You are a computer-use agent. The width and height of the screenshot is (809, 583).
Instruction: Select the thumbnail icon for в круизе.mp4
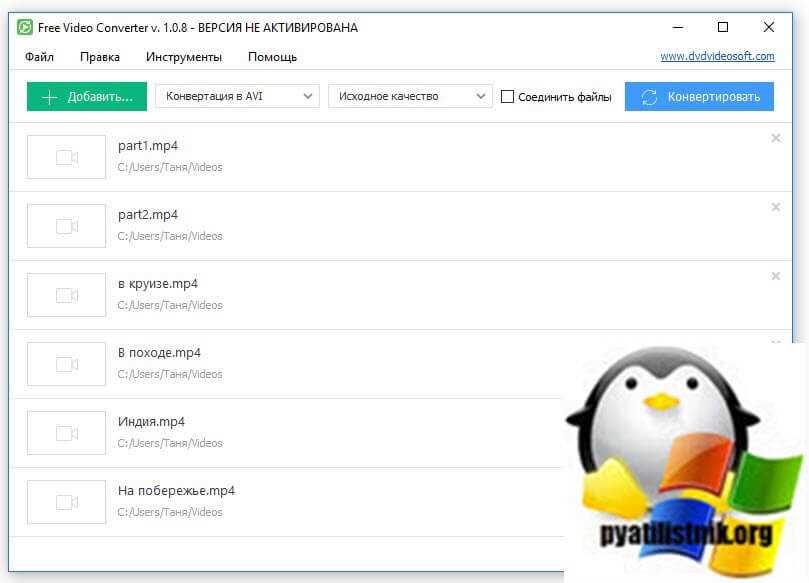coord(65,295)
